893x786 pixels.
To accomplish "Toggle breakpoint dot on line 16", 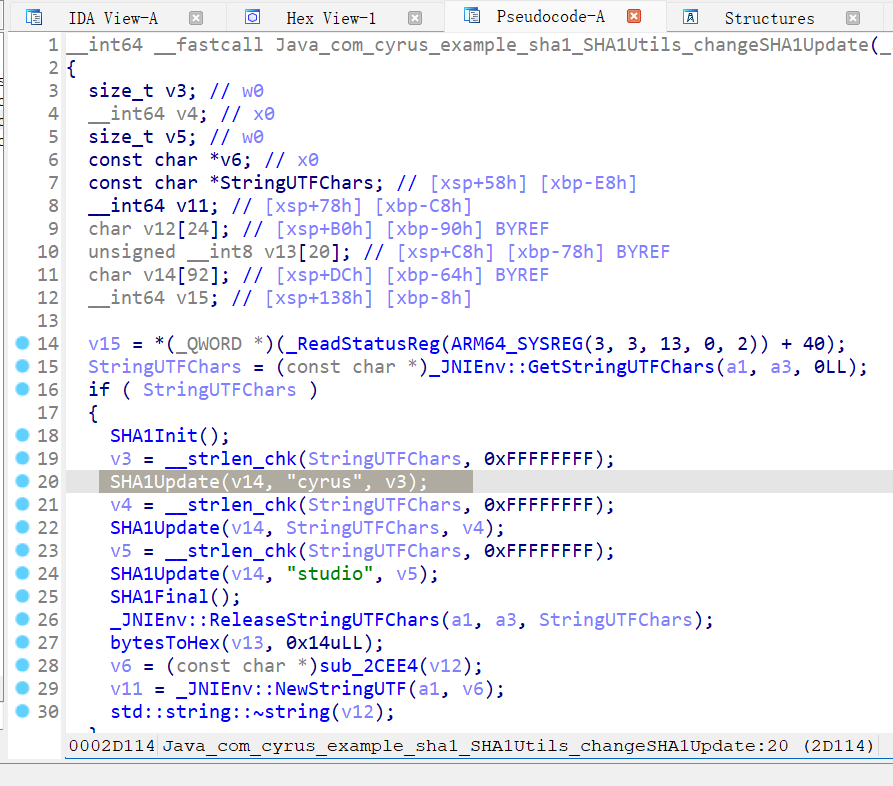I will pos(22,389).
